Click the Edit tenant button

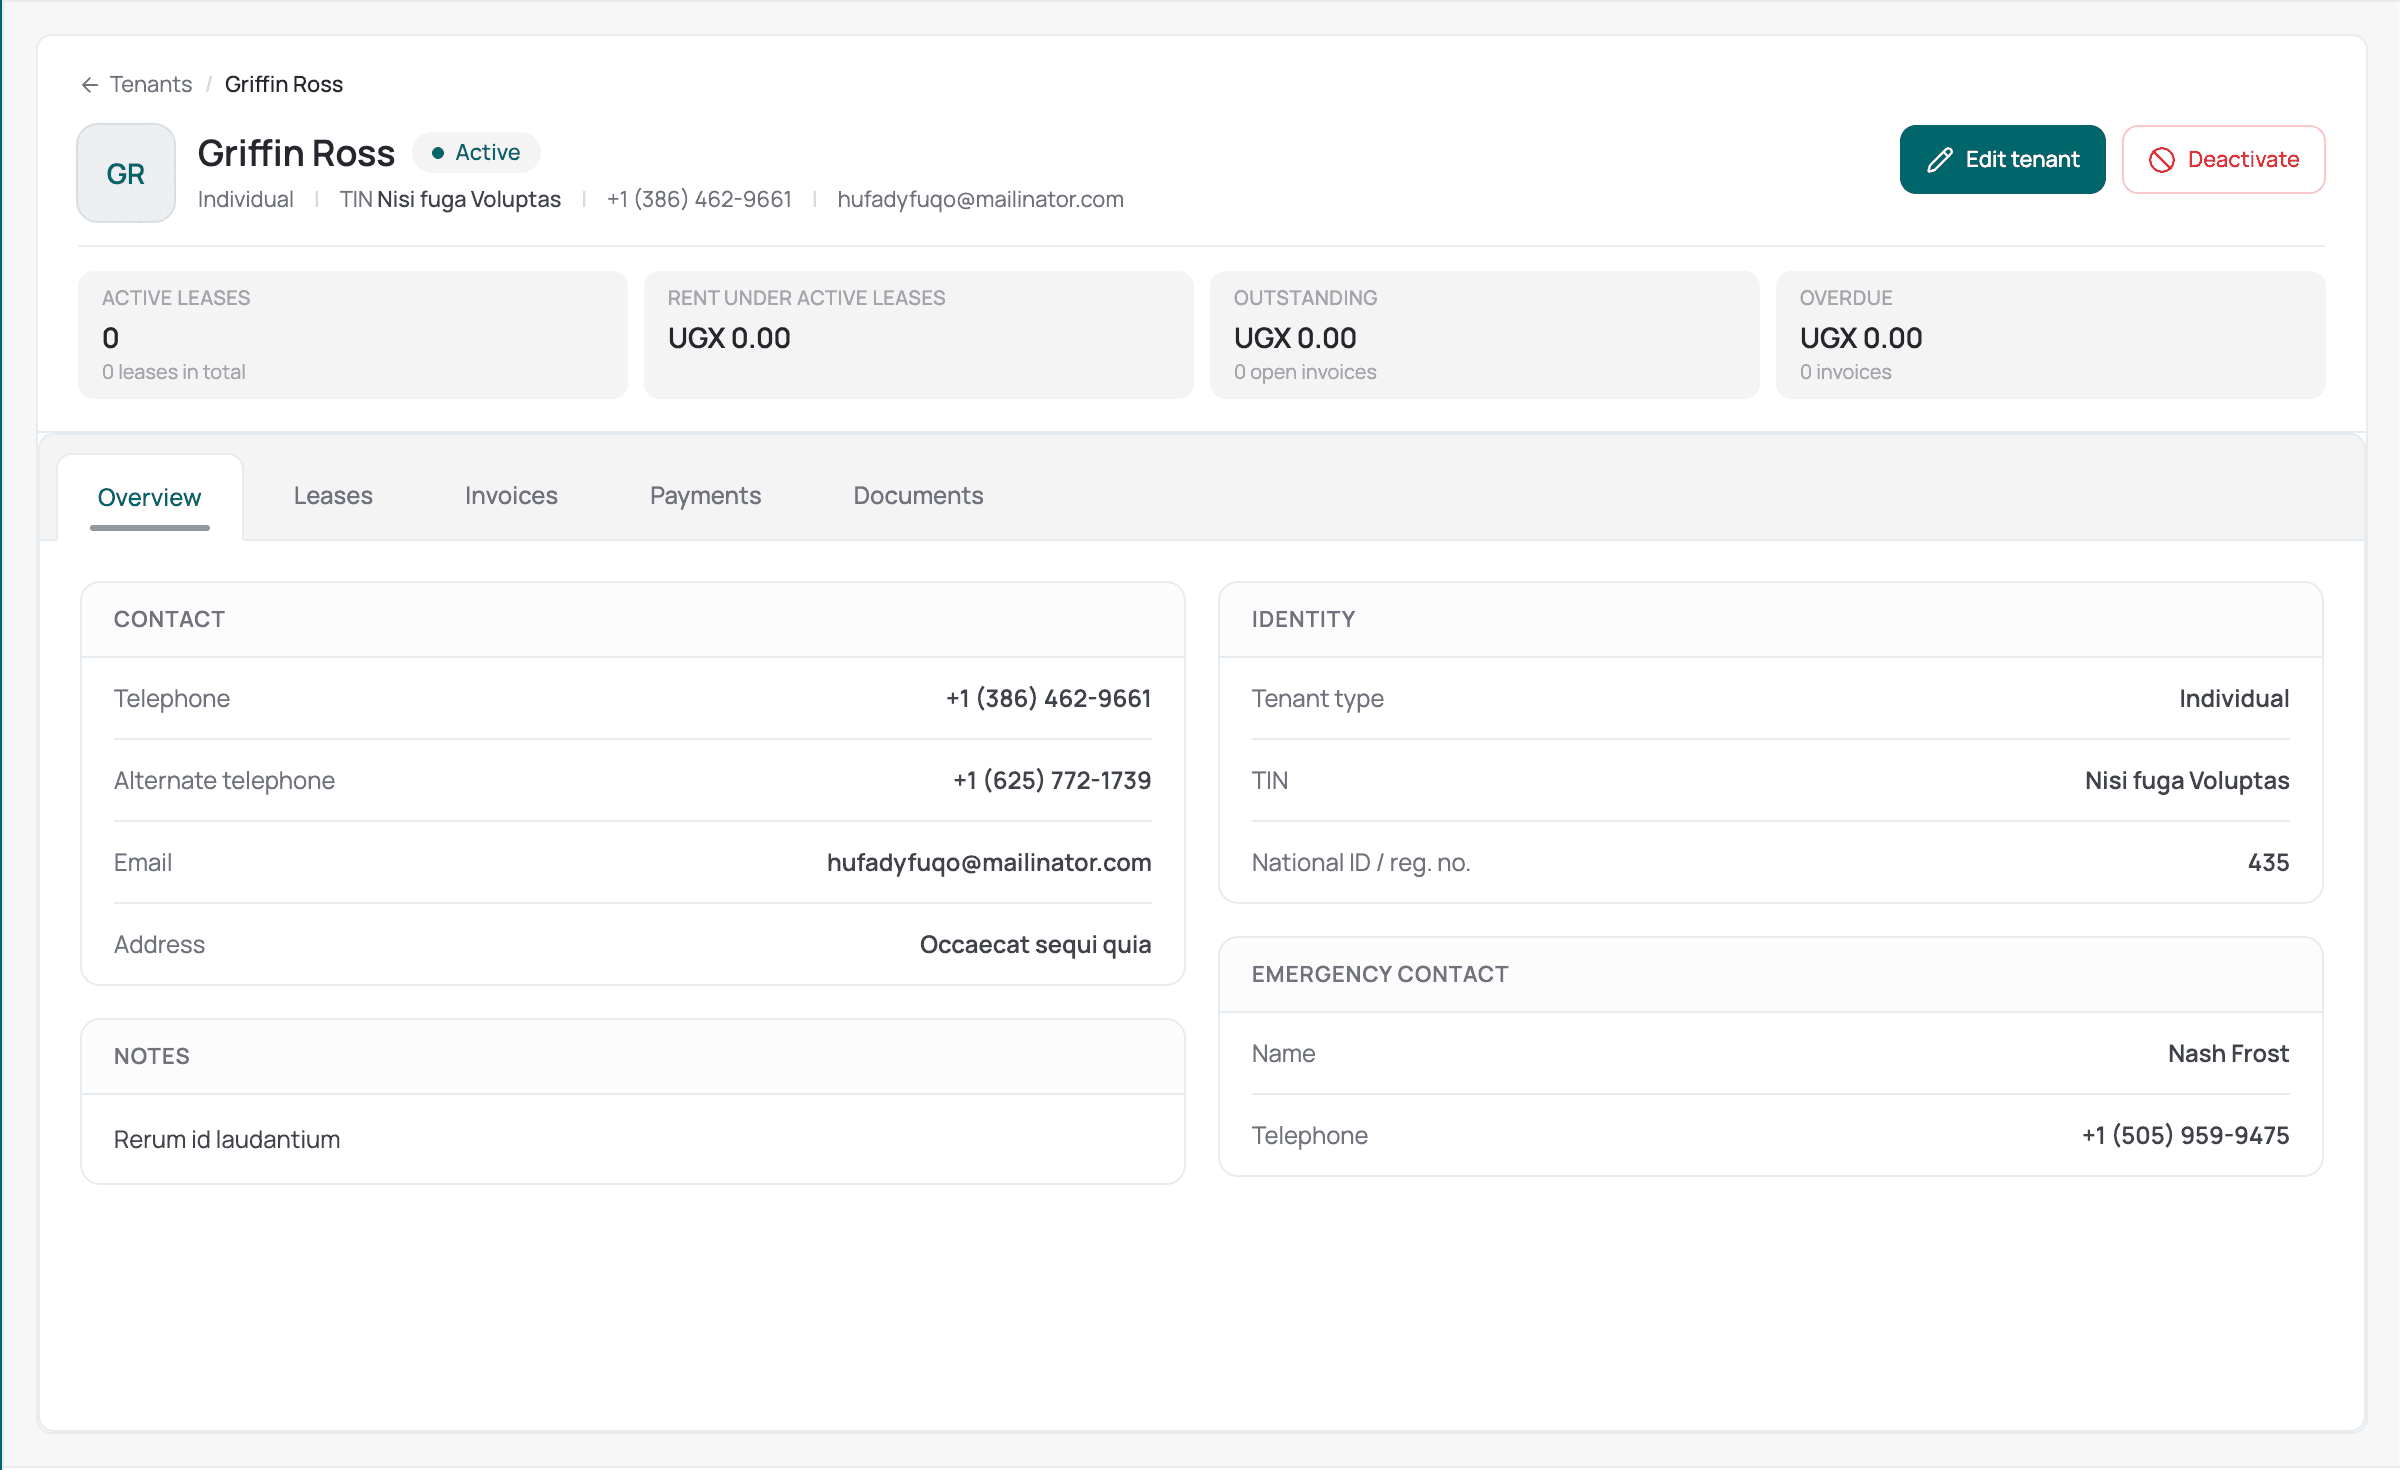tap(2002, 160)
